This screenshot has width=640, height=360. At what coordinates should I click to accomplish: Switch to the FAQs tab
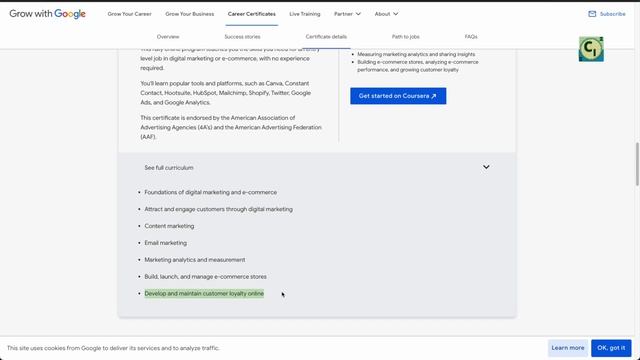click(471, 37)
